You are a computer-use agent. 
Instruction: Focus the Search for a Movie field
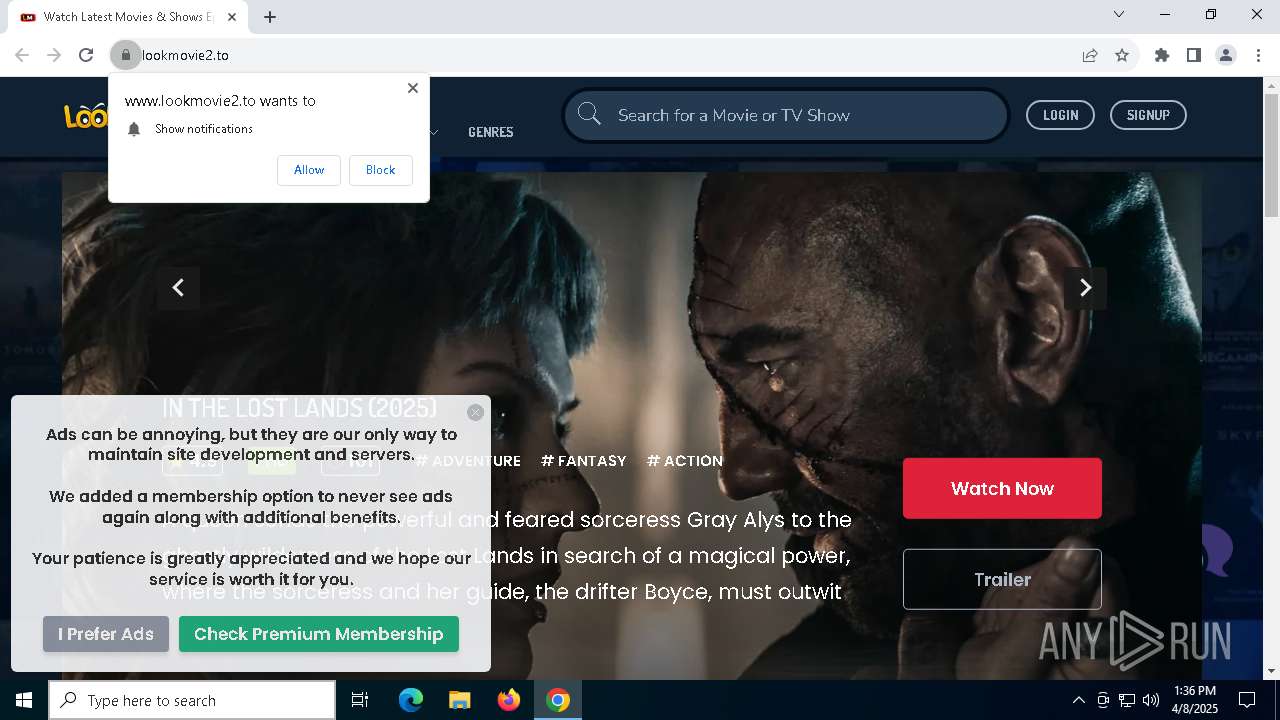[786, 115]
